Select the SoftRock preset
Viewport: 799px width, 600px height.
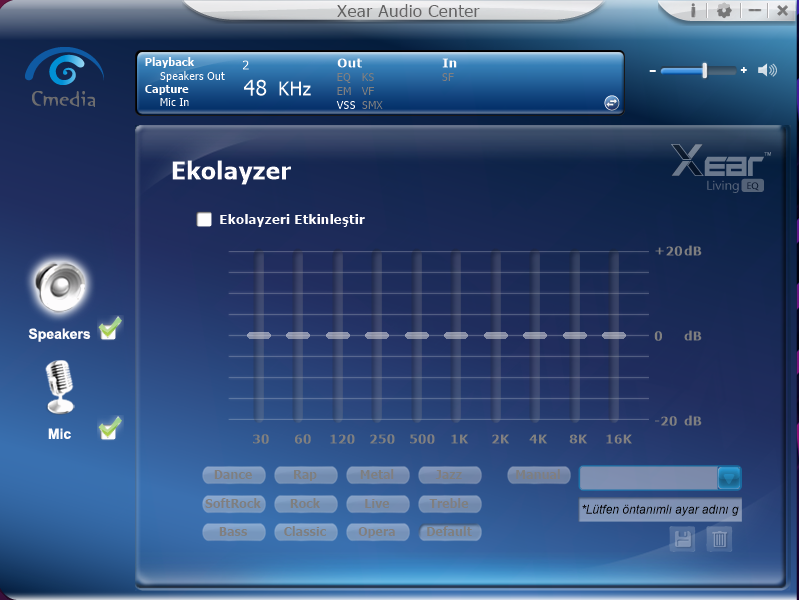tap(233, 504)
